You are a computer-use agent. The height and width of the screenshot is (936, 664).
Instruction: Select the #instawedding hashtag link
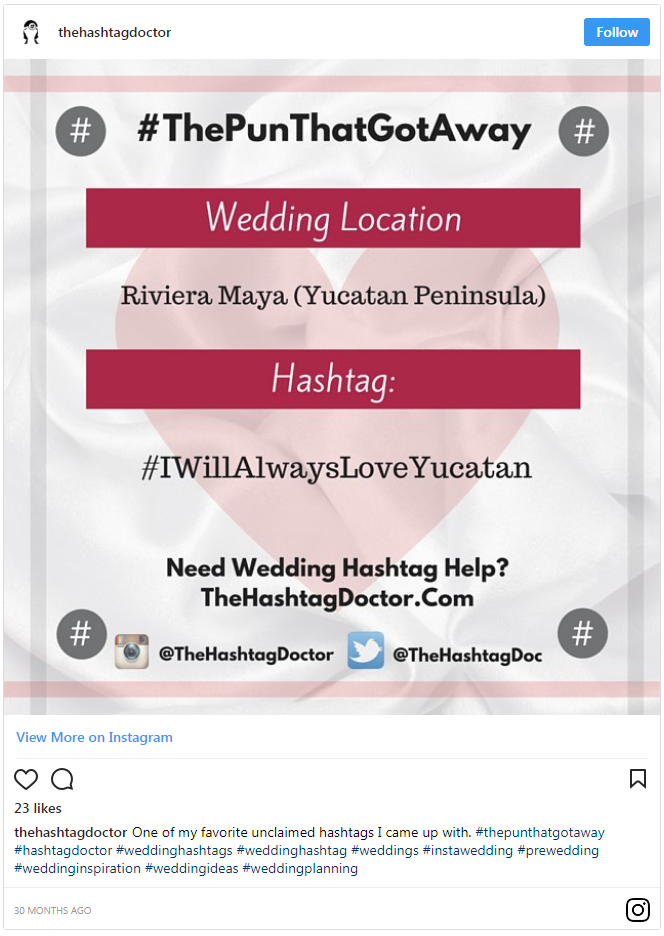pos(468,850)
